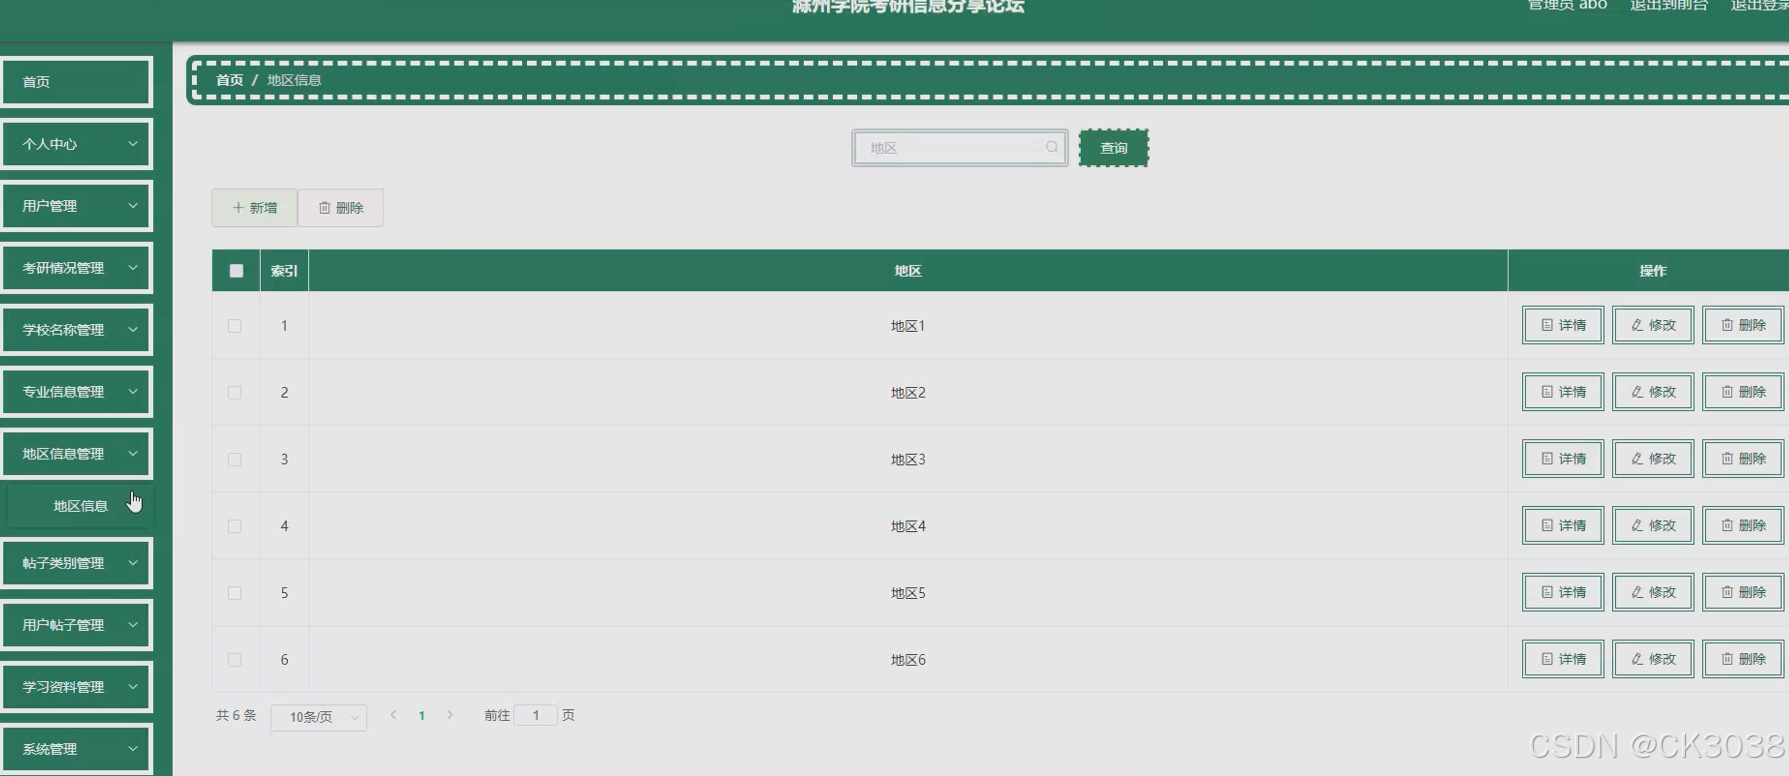Click the 删除 button for 地区1

(1743, 325)
